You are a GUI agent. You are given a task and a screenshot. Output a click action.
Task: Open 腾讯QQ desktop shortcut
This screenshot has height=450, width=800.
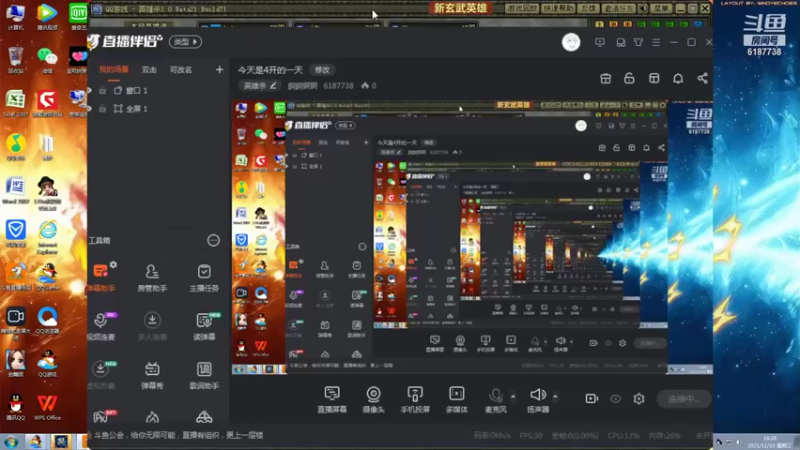(16, 407)
